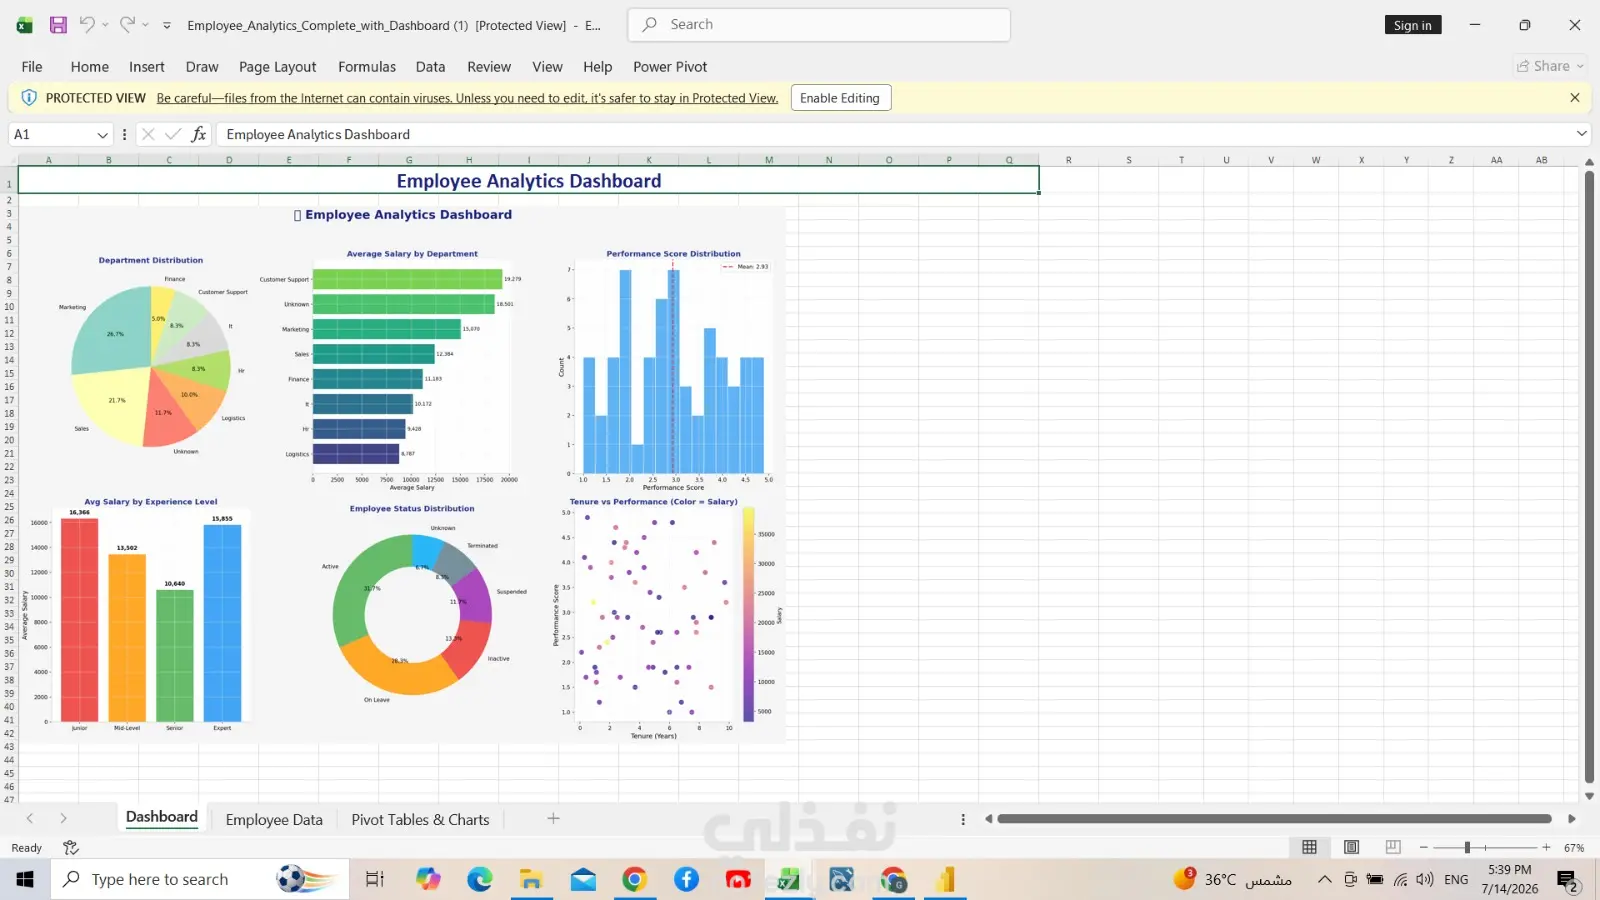Open the Power Pivot ribbon tab
Screen dimensions: 1600x900
pyautogui.click(x=670, y=67)
